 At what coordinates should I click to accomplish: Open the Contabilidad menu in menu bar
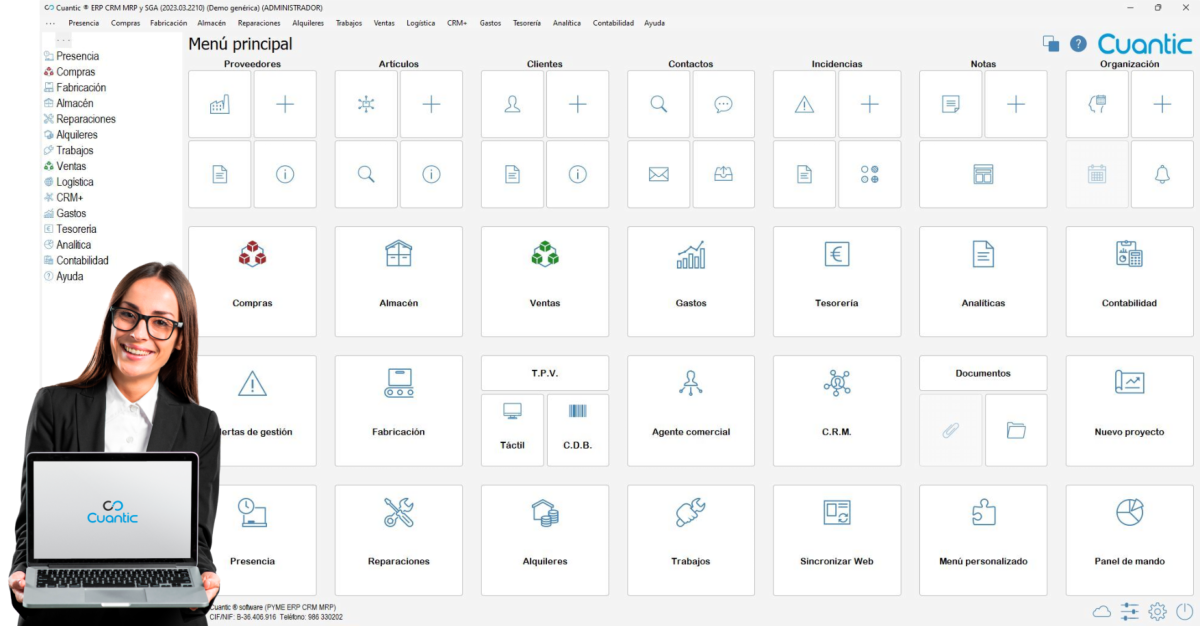[613, 23]
